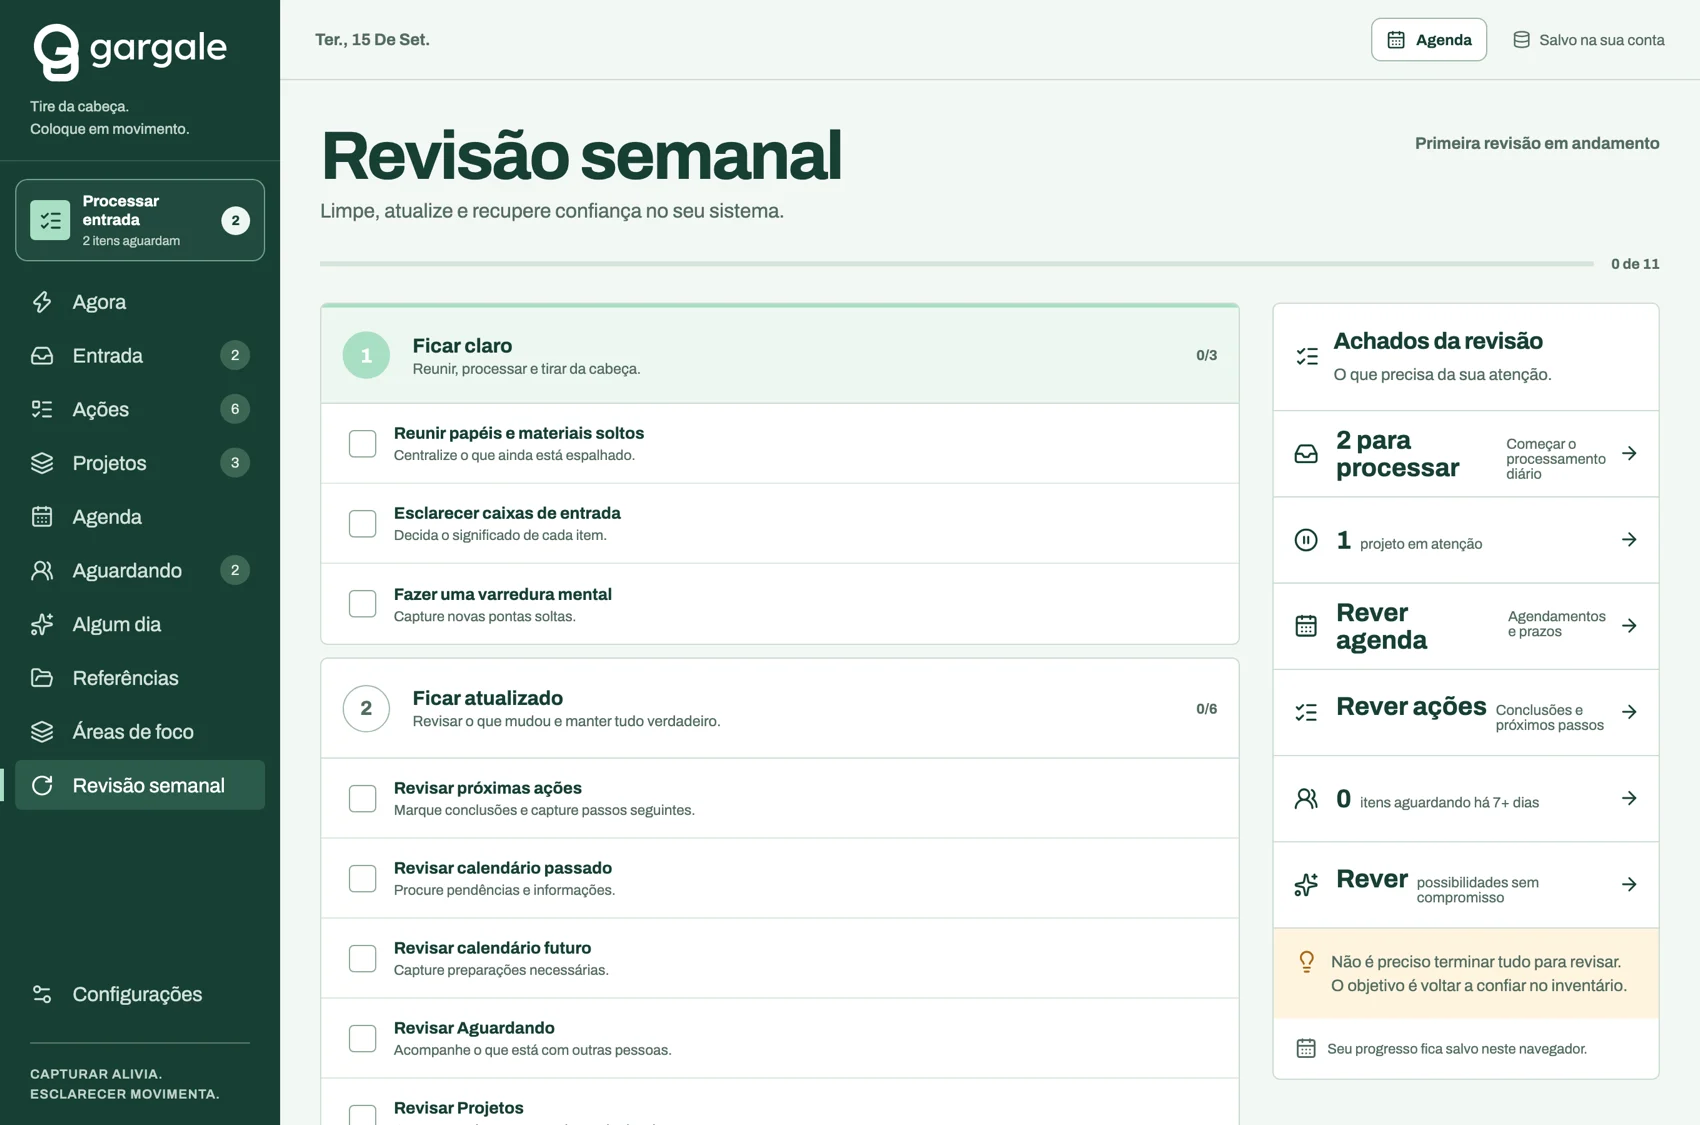This screenshot has height=1125, width=1700.
Task: Check Reunir papéis e materiais soltos
Action: pos(362,443)
